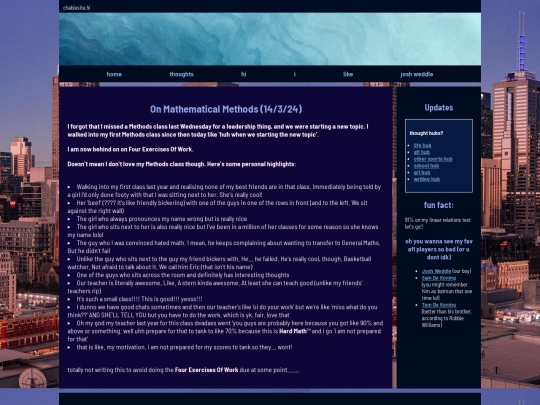The width and height of the screenshot is (540, 405).
Task: Click the 'On Mathematical Methods (14/3/24)' heading
Action: click(226, 109)
